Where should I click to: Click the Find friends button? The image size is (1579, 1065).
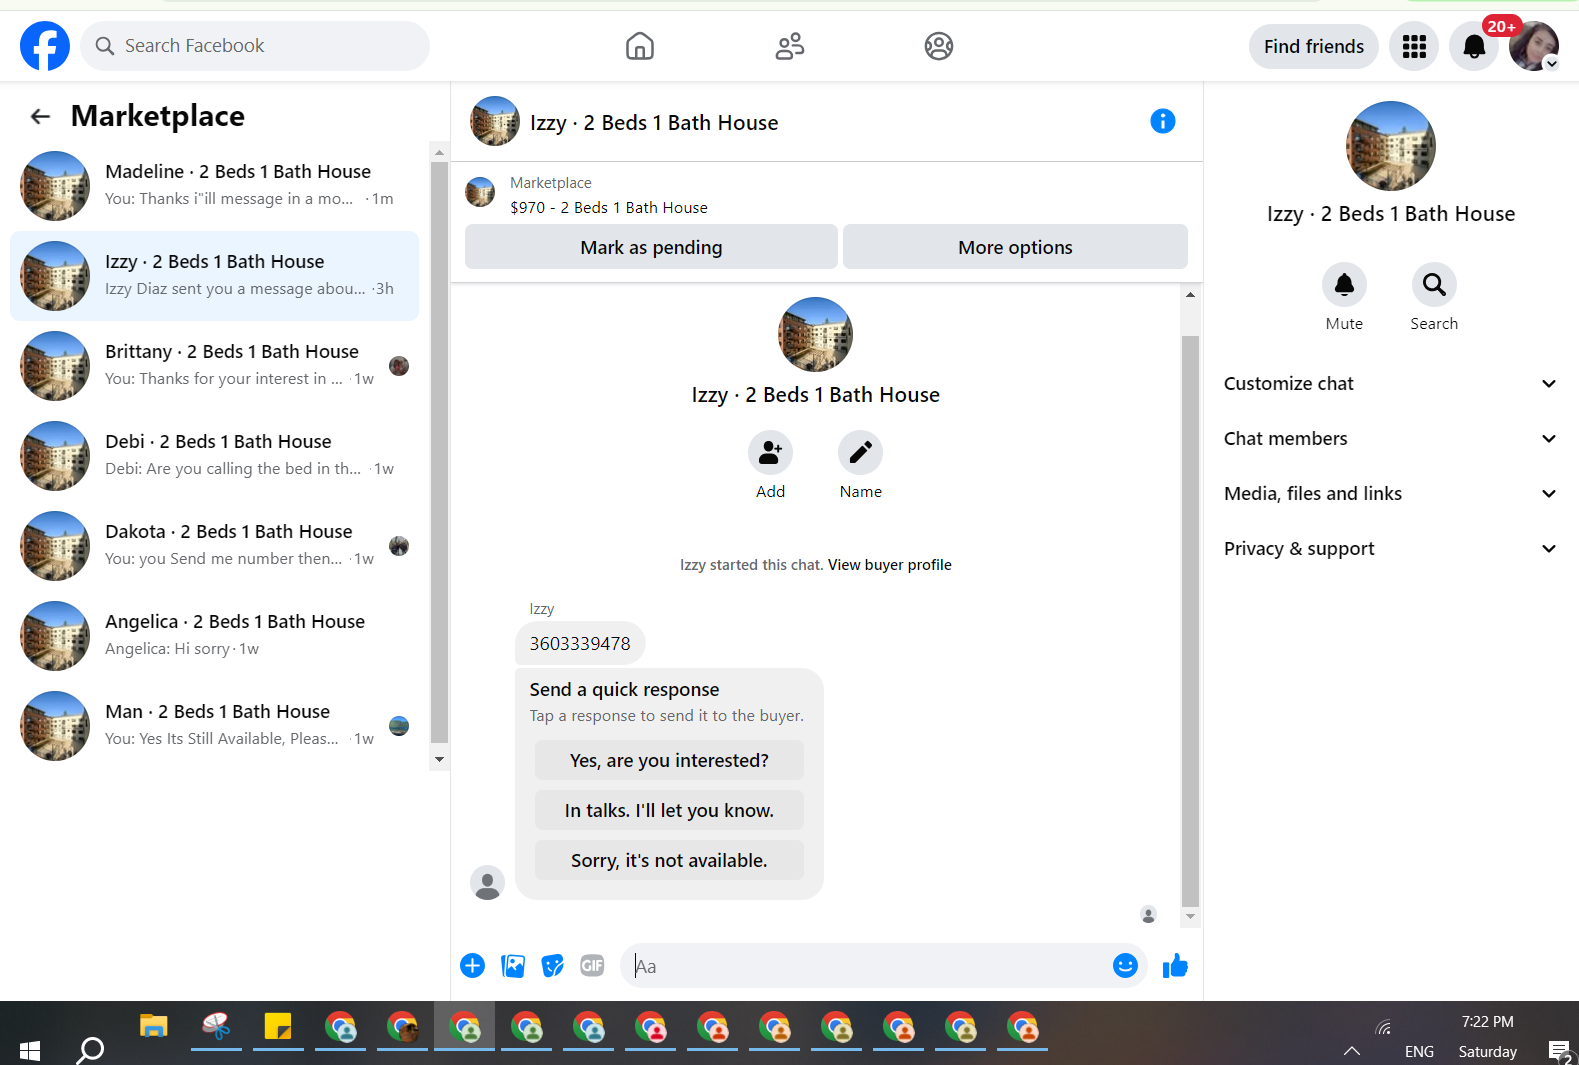pyautogui.click(x=1314, y=46)
